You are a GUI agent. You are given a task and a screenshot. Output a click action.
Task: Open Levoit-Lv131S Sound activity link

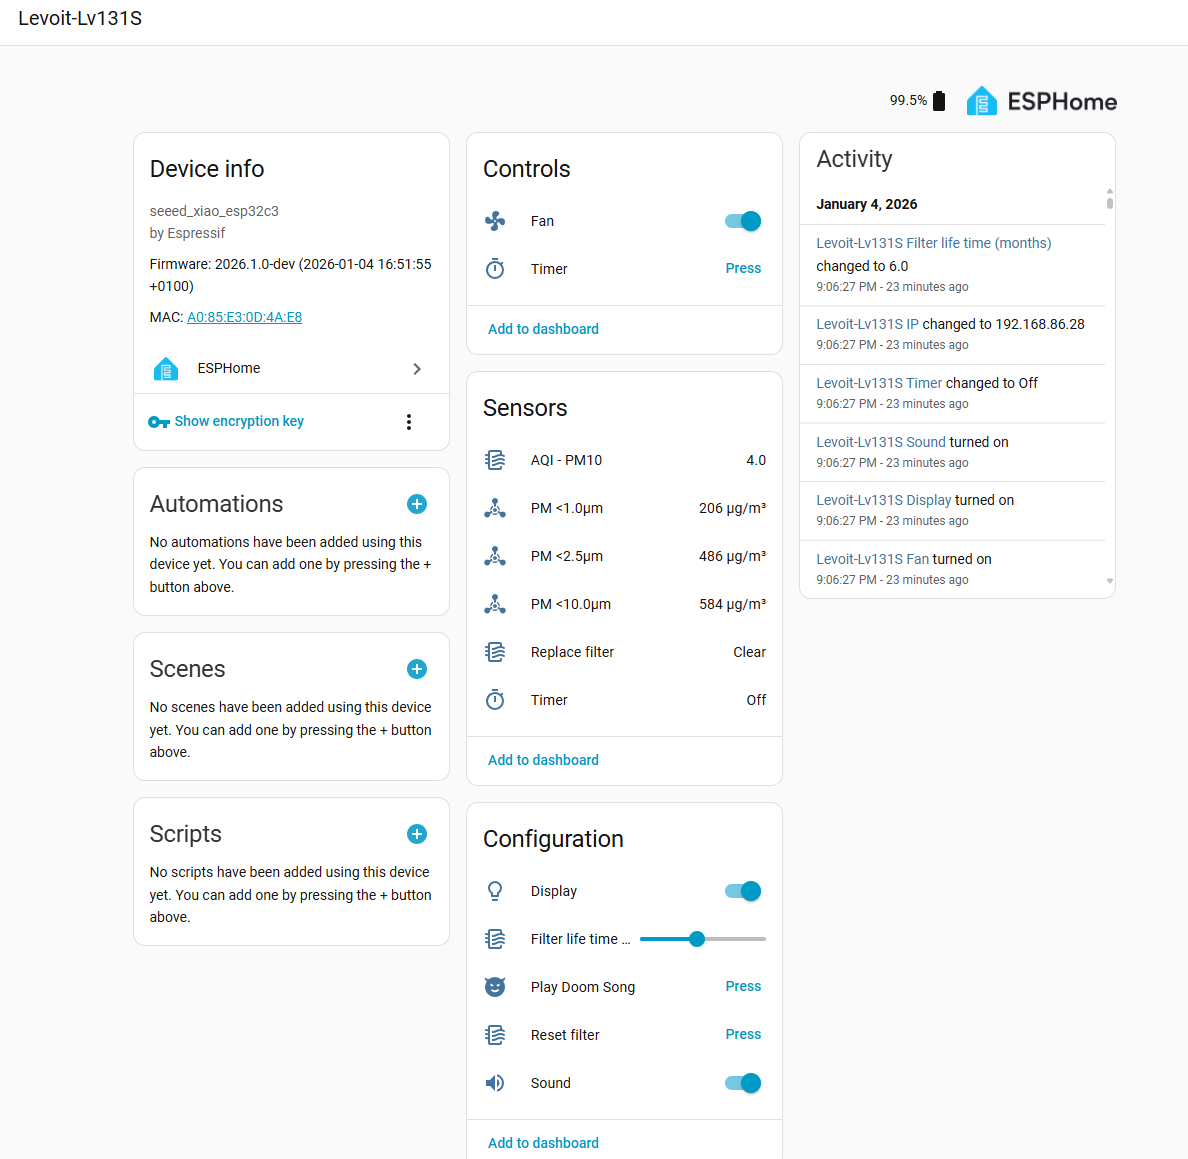[x=880, y=442]
